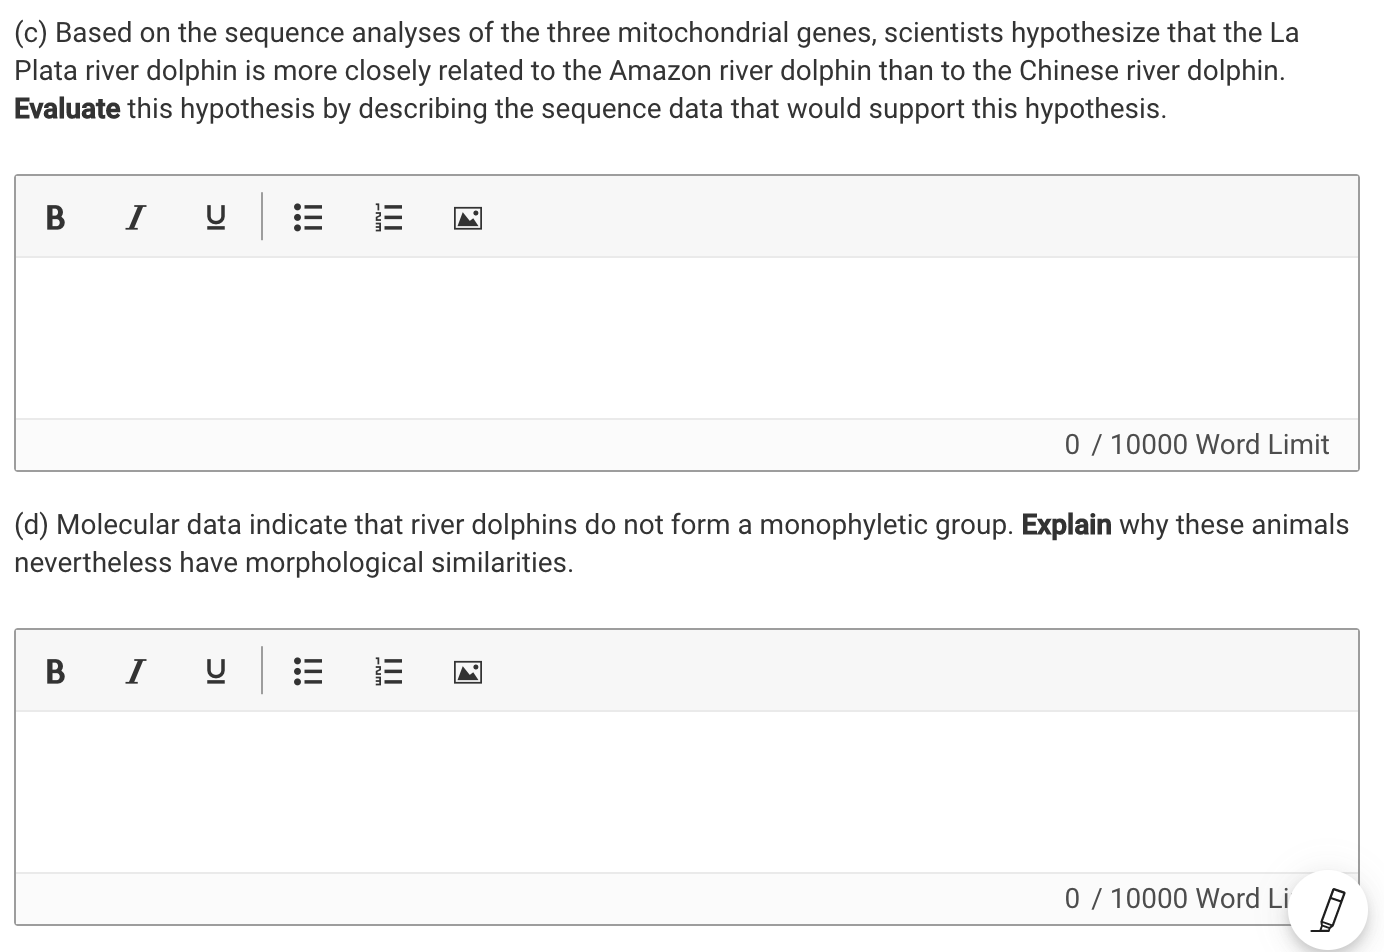Toggle numbered list in part (d) toolbar

[x=388, y=671]
